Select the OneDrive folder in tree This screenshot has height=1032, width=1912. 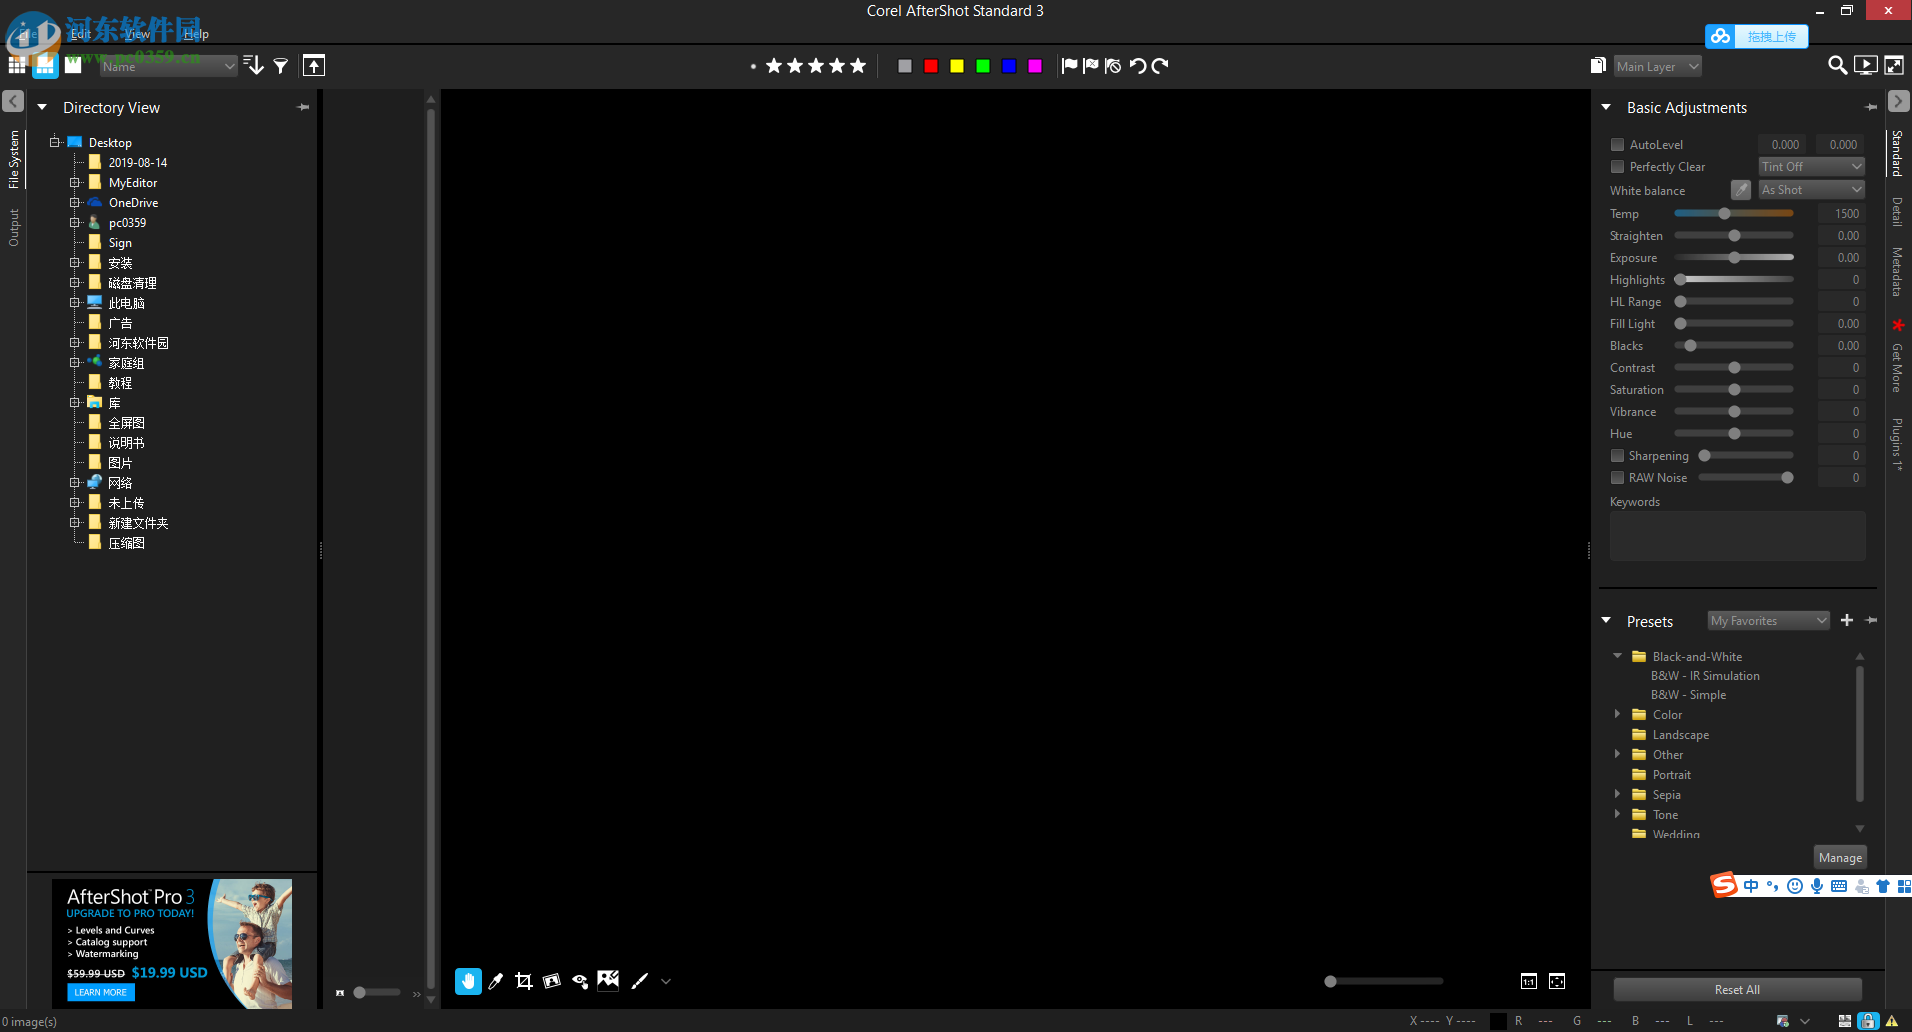(133, 203)
